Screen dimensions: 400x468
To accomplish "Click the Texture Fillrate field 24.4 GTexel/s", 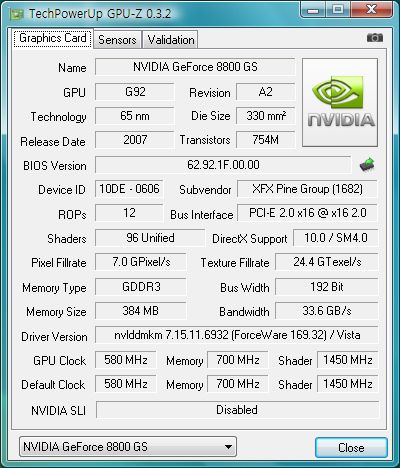I will coord(327,262).
